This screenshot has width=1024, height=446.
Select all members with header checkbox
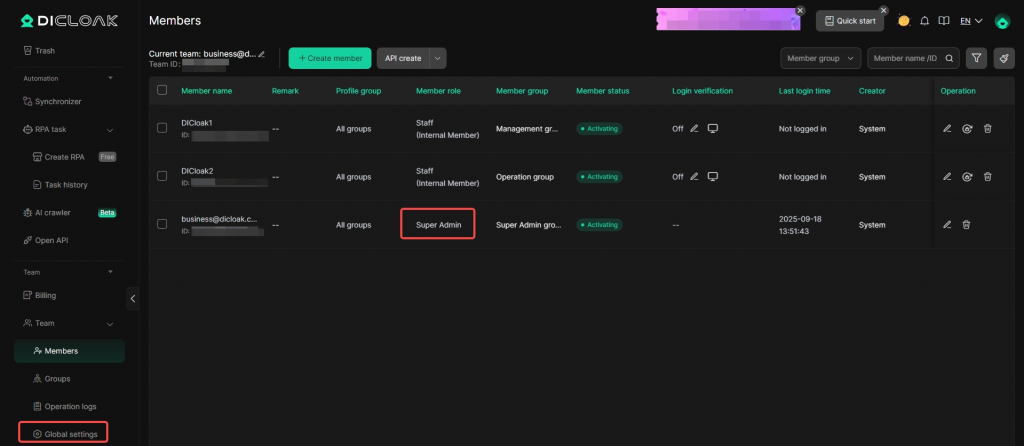[x=162, y=90]
